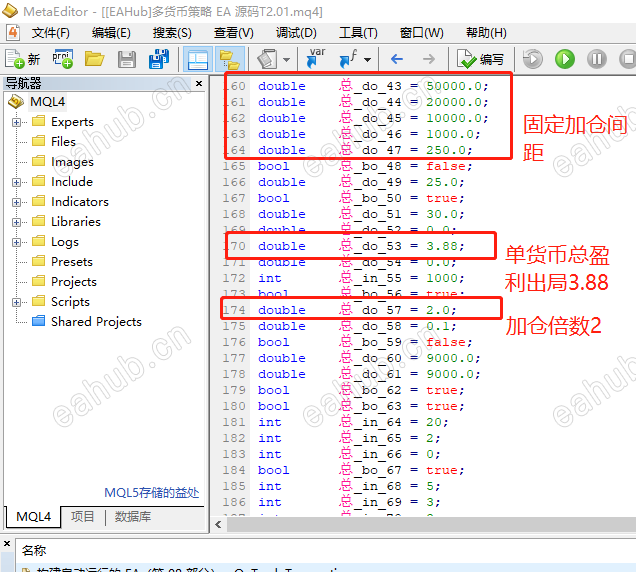Viewport: 636px width, 572px height.
Task: Start debugging with green play button
Action: click(x=565, y=59)
